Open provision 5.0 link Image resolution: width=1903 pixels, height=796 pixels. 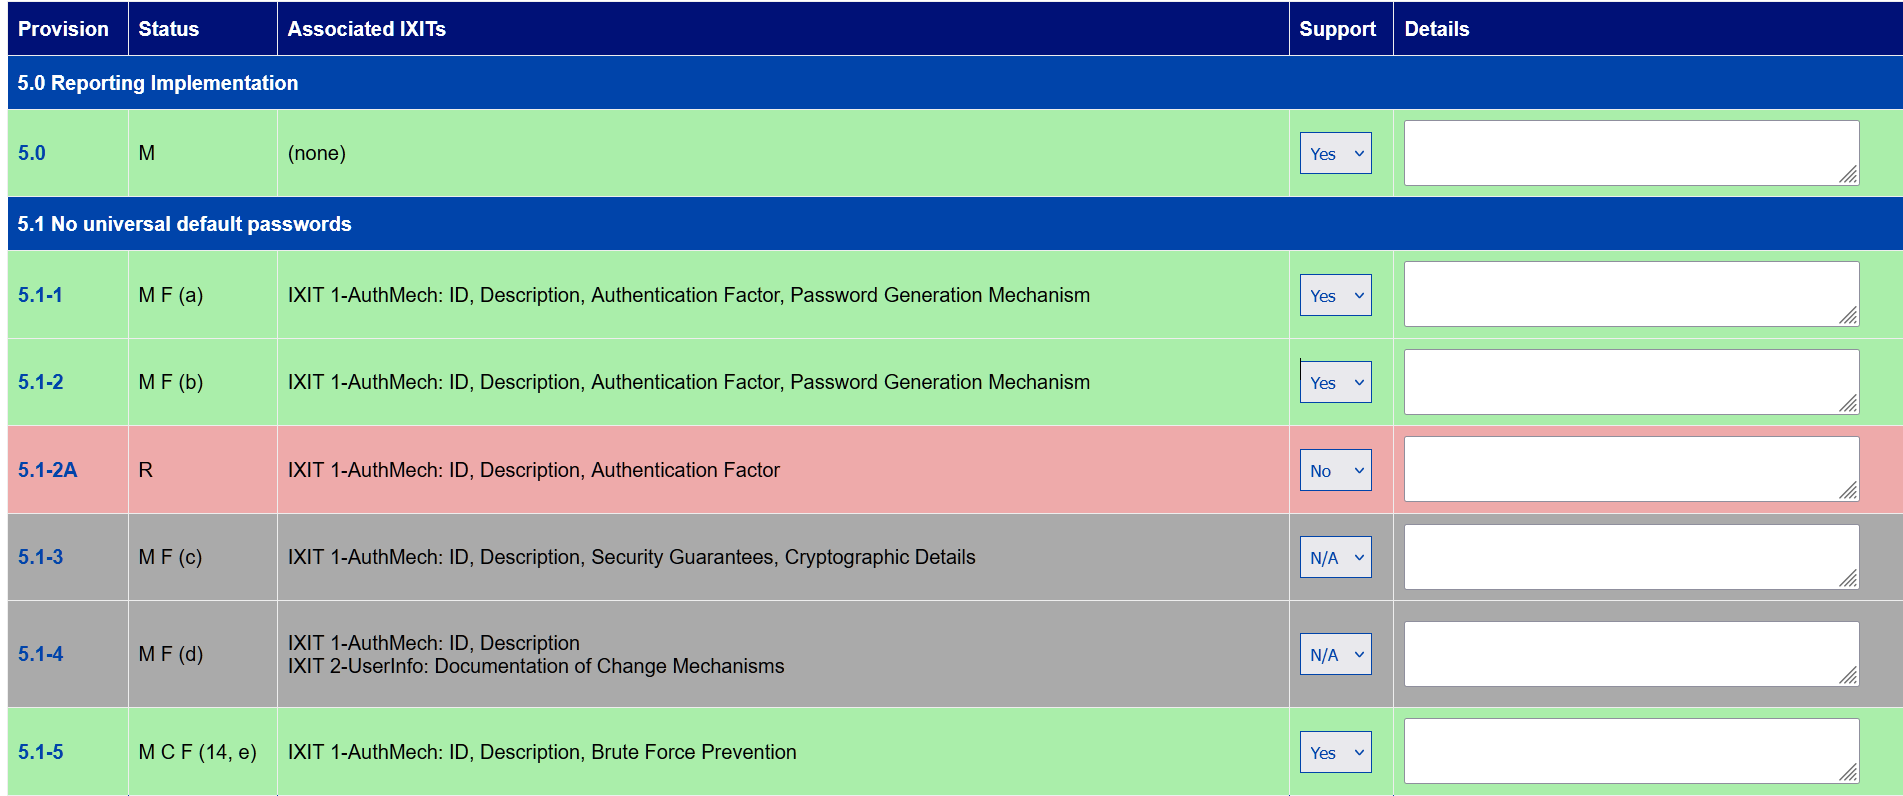click(x=32, y=153)
